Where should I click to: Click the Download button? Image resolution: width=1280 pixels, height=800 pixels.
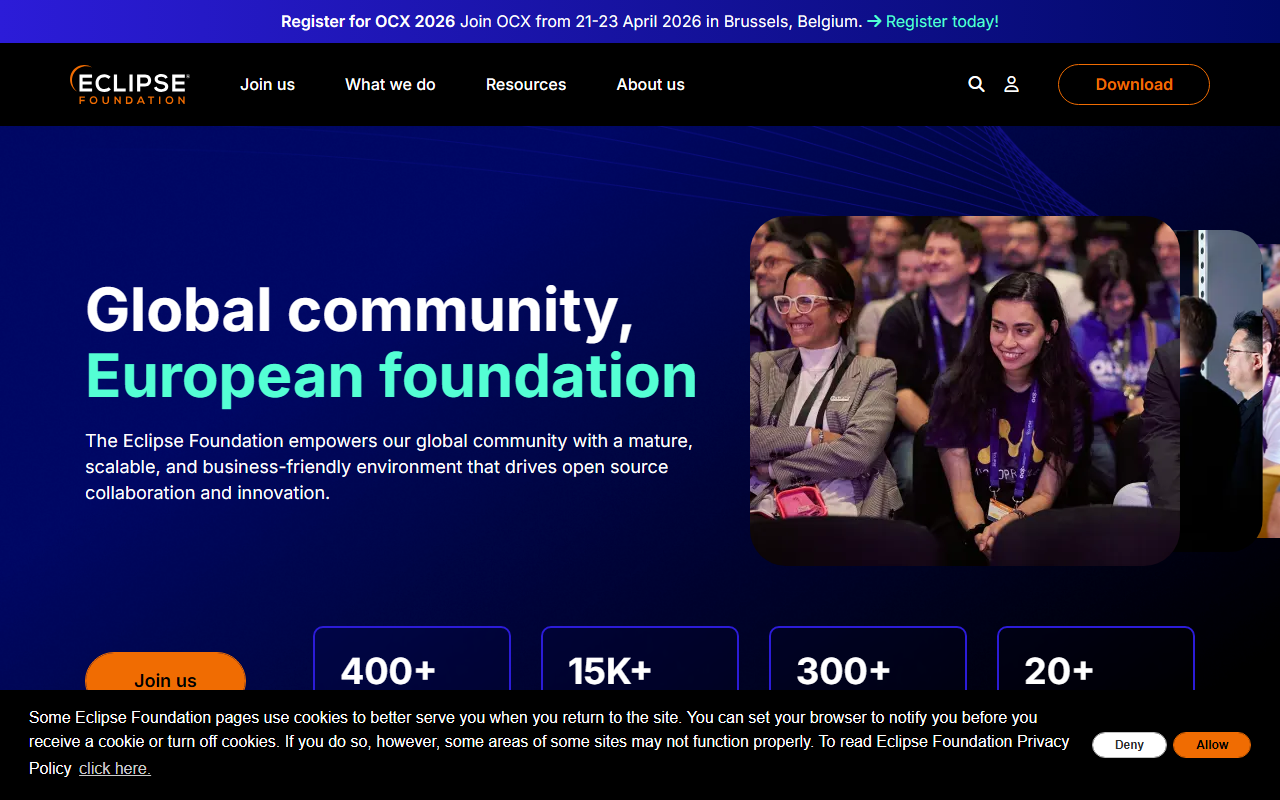click(1134, 84)
